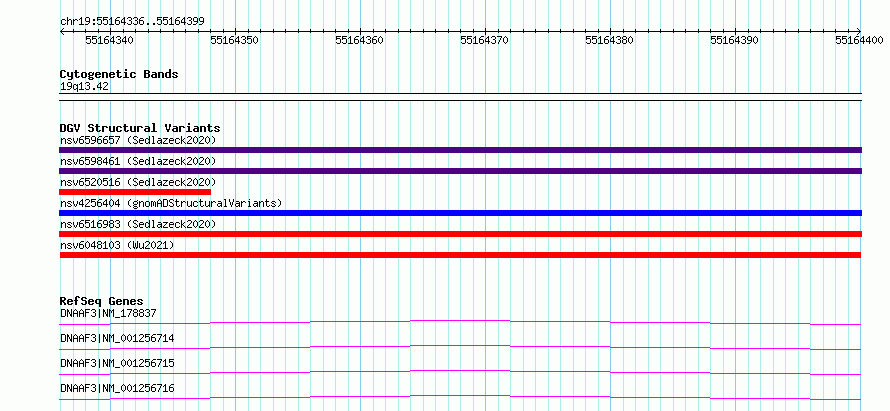The image size is (890, 411).
Task: Click ruler position 55164350
Action: point(234,40)
